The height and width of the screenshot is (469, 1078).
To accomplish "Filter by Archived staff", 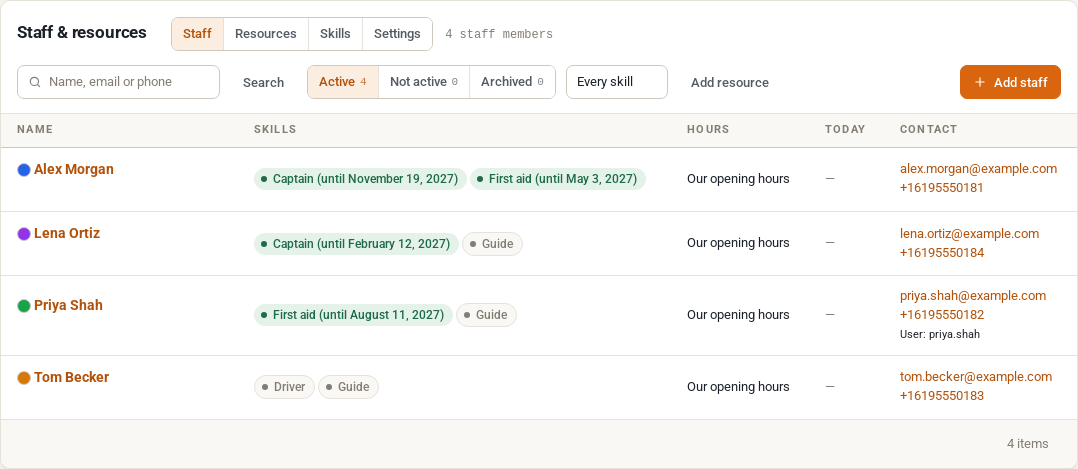I will [512, 82].
